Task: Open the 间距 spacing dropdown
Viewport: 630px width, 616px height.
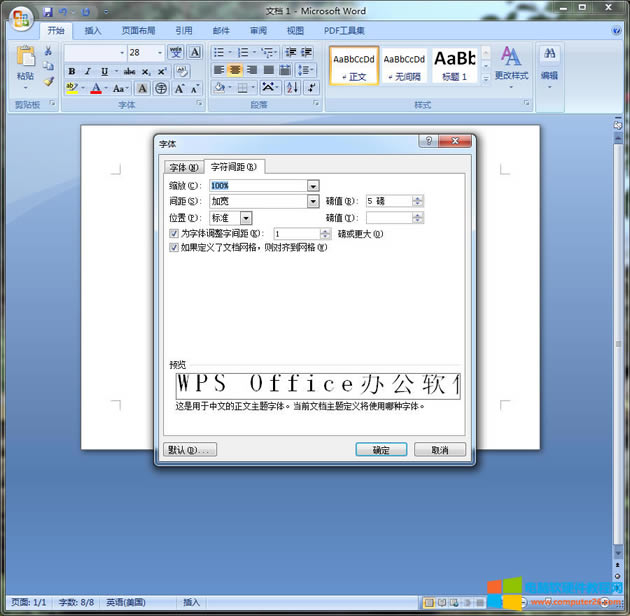Action: click(313, 201)
